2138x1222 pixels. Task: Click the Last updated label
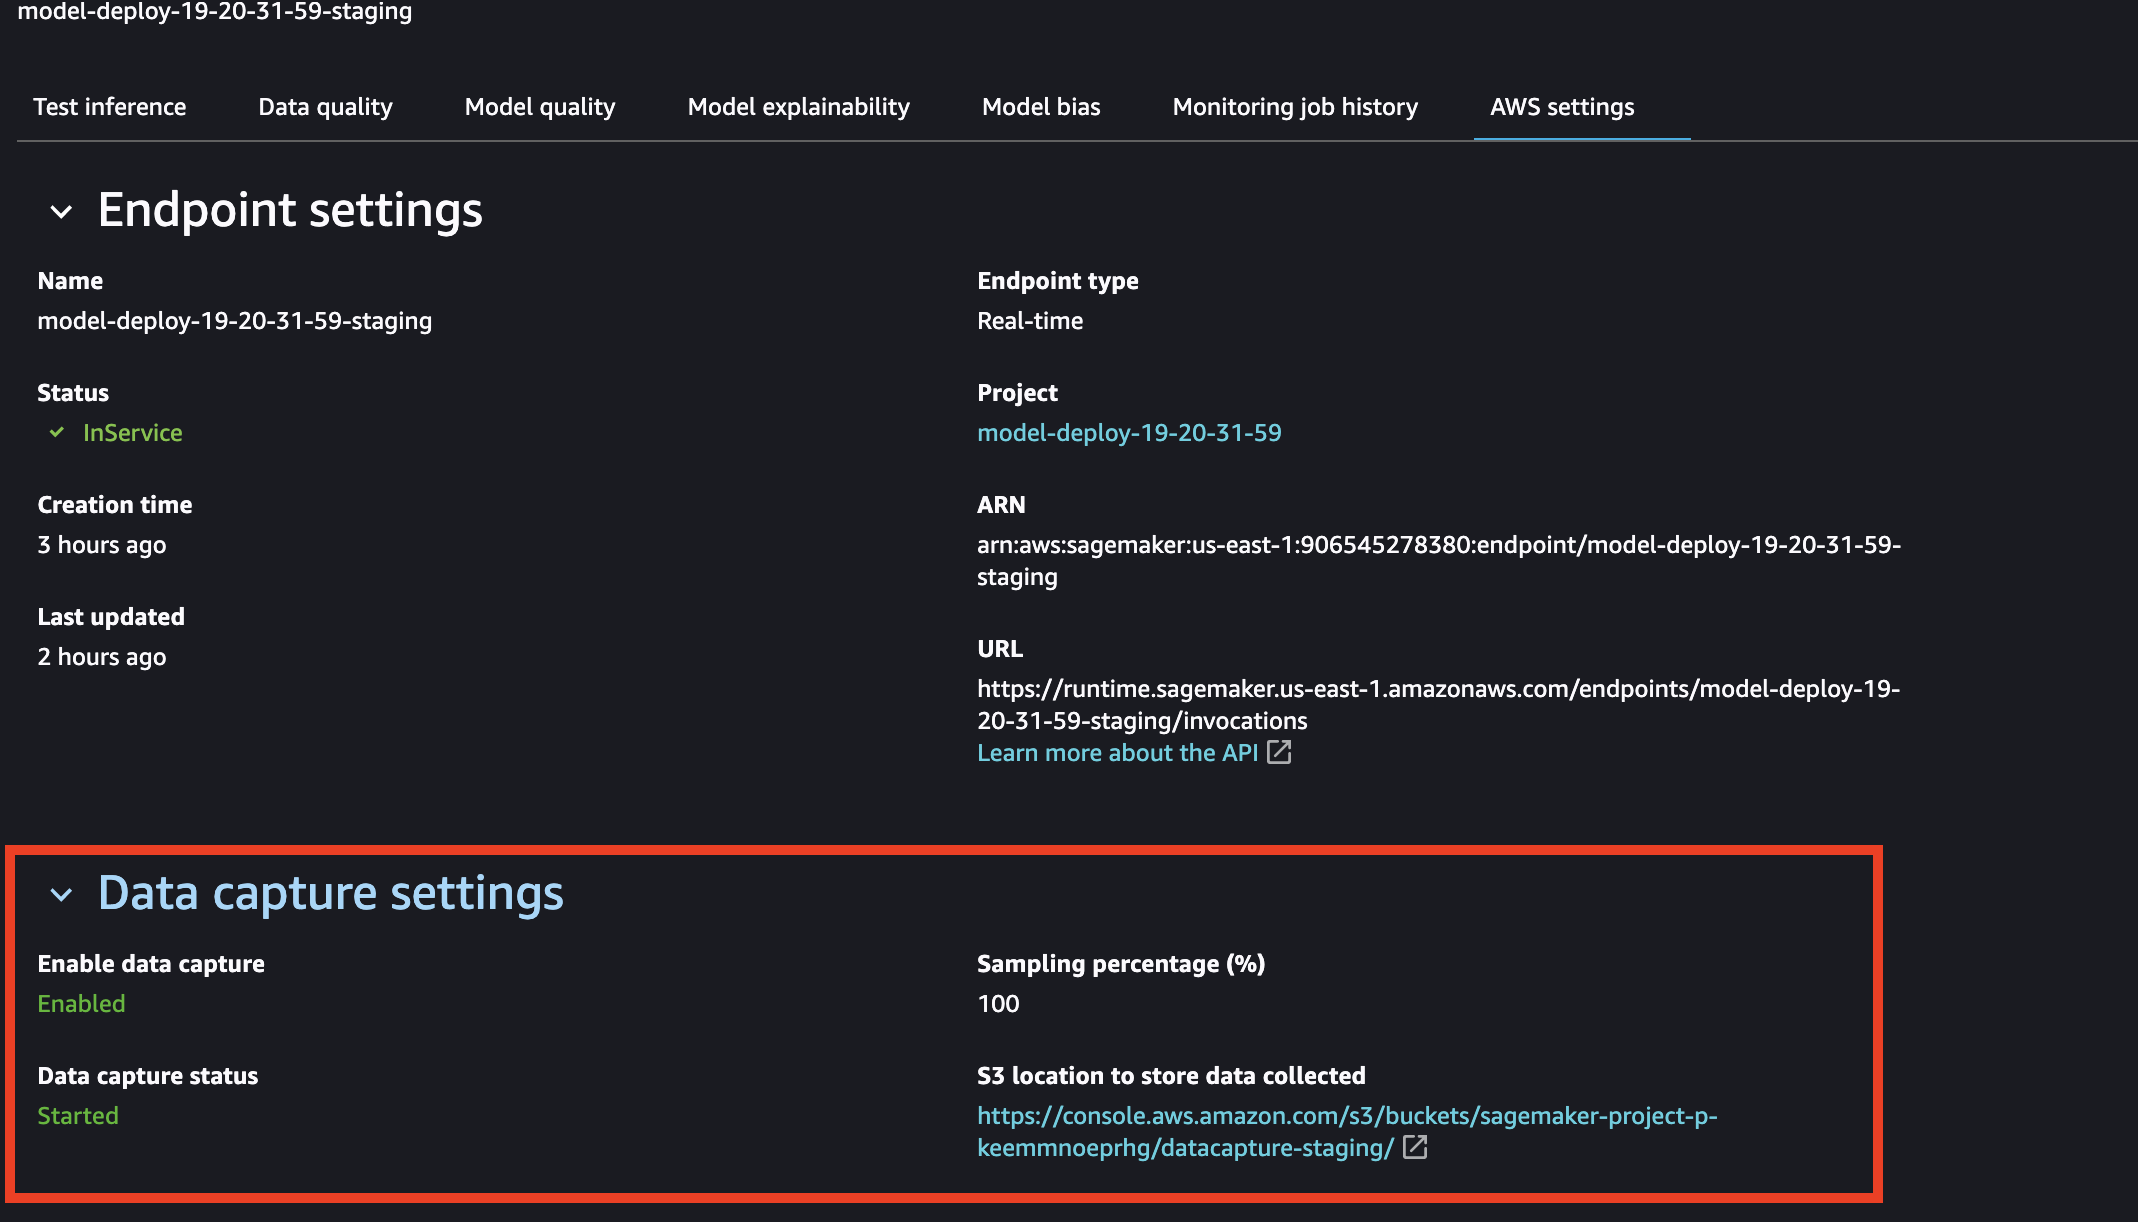[x=111, y=617]
